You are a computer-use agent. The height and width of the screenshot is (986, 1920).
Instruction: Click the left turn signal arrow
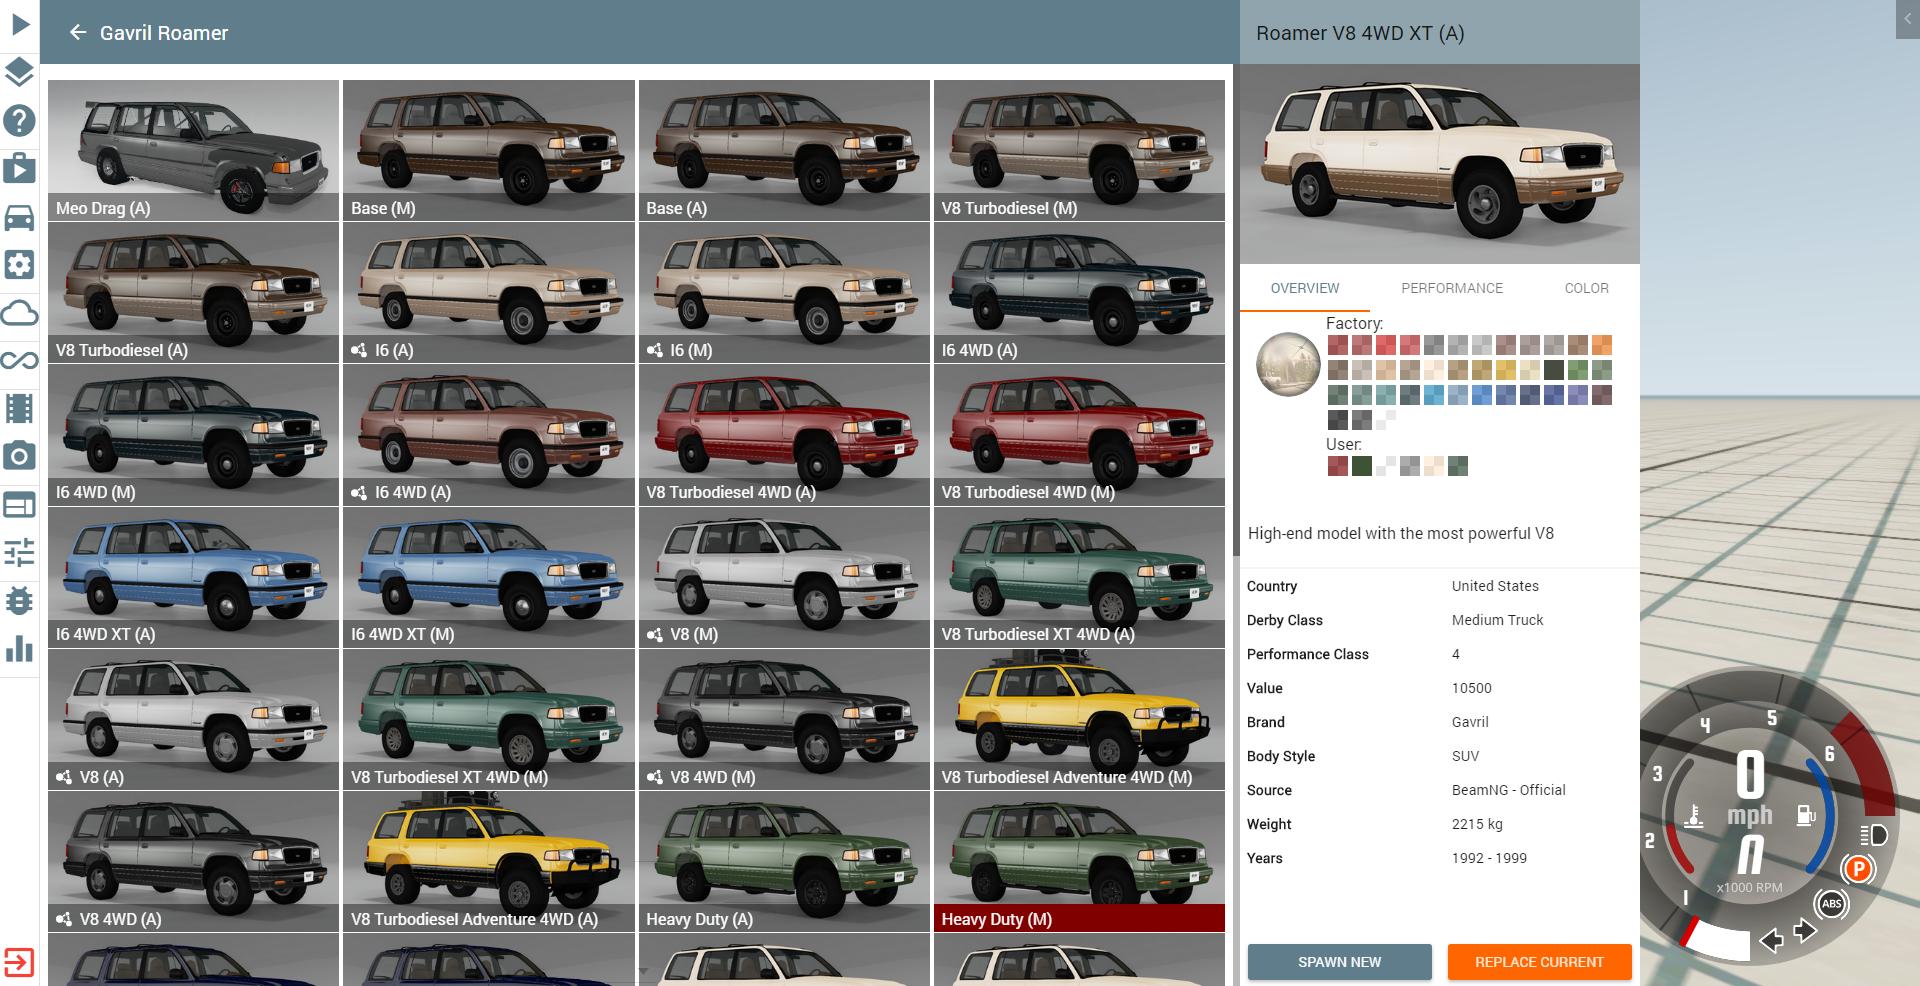(x=1771, y=940)
